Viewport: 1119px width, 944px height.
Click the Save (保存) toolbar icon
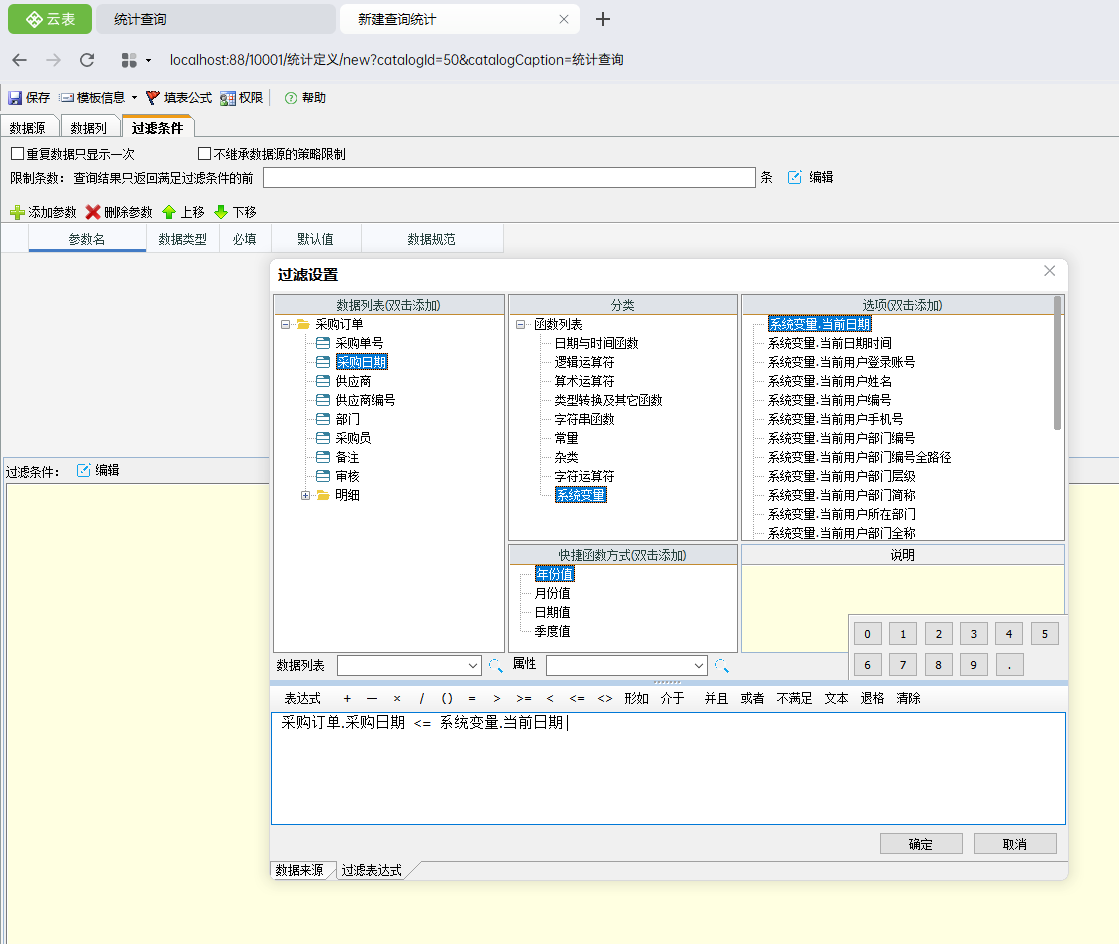click(x=15, y=98)
